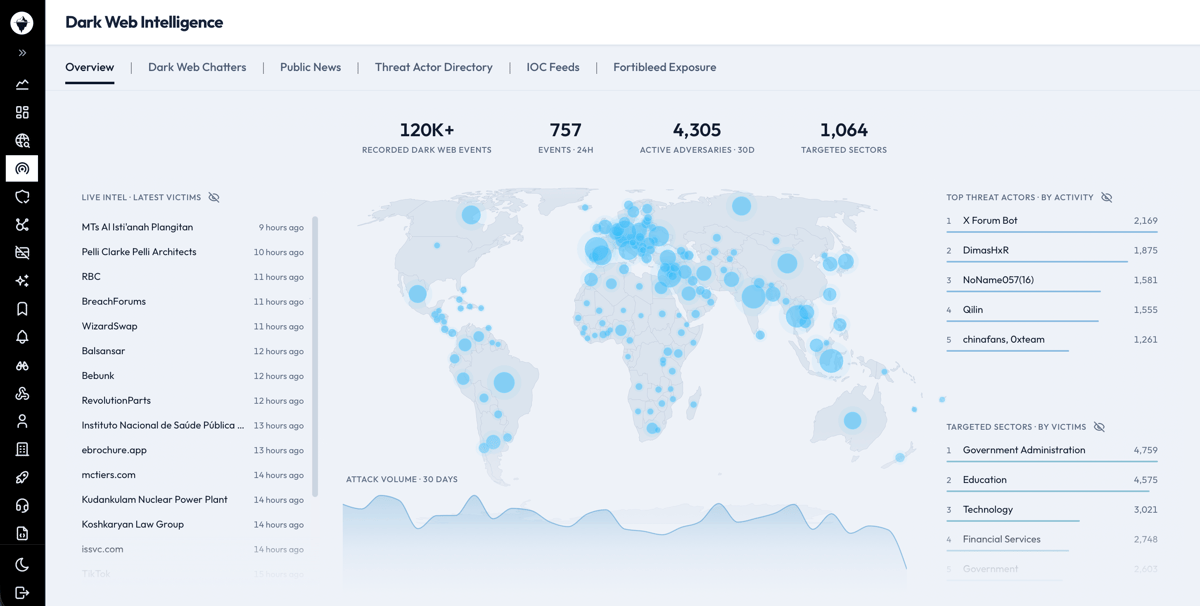Open the sparkles AI sidebar icon
This screenshot has height=606, width=1200.
pyautogui.click(x=22, y=281)
